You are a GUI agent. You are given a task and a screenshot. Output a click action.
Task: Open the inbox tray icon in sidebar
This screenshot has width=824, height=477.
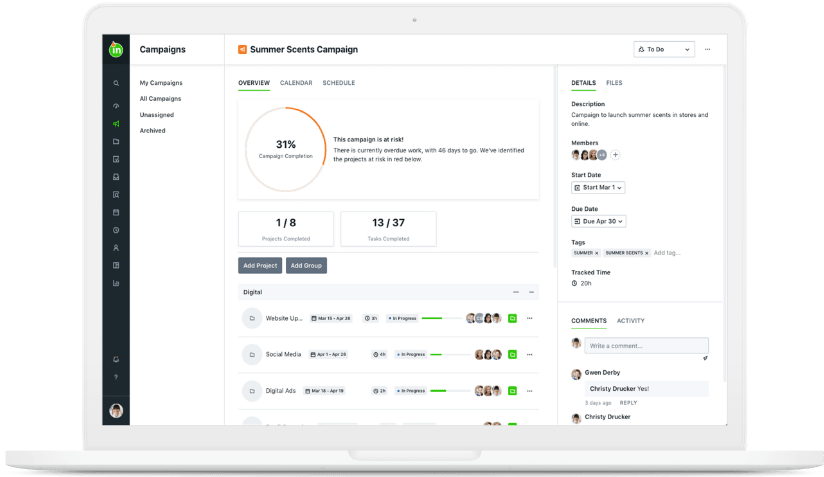pyautogui.click(x=116, y=177)
